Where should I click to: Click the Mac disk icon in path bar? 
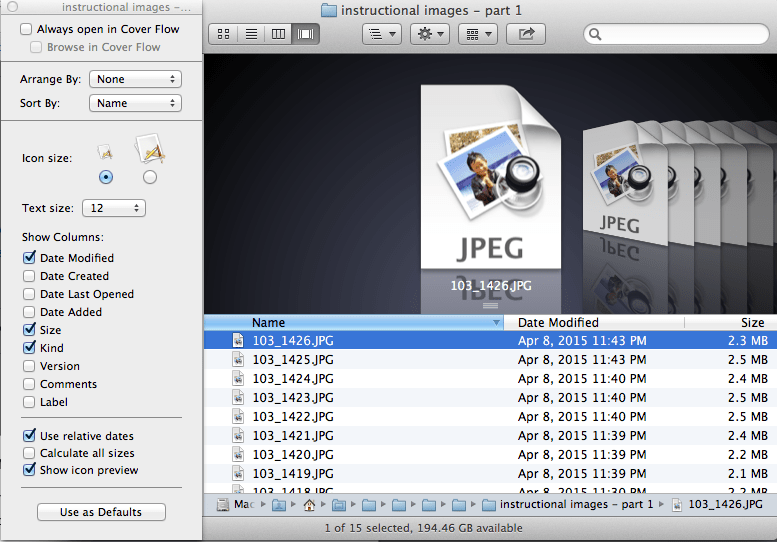(223, 504)
